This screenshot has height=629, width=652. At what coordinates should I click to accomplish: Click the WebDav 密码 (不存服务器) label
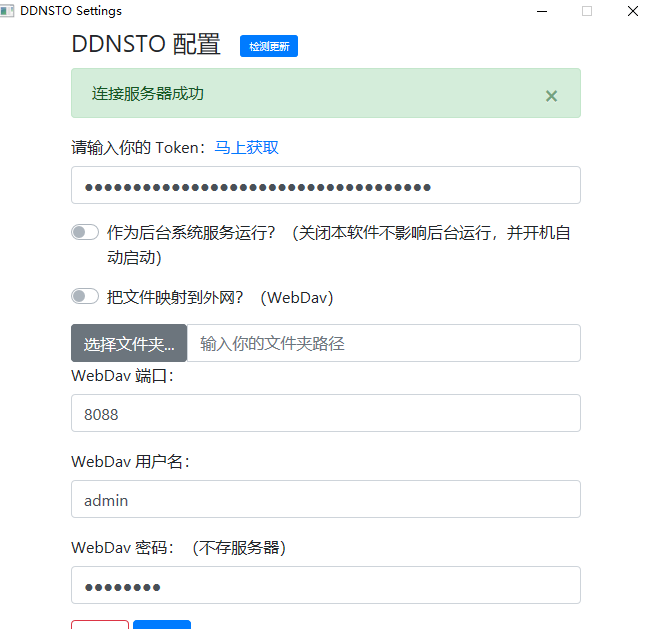point(179,548)
